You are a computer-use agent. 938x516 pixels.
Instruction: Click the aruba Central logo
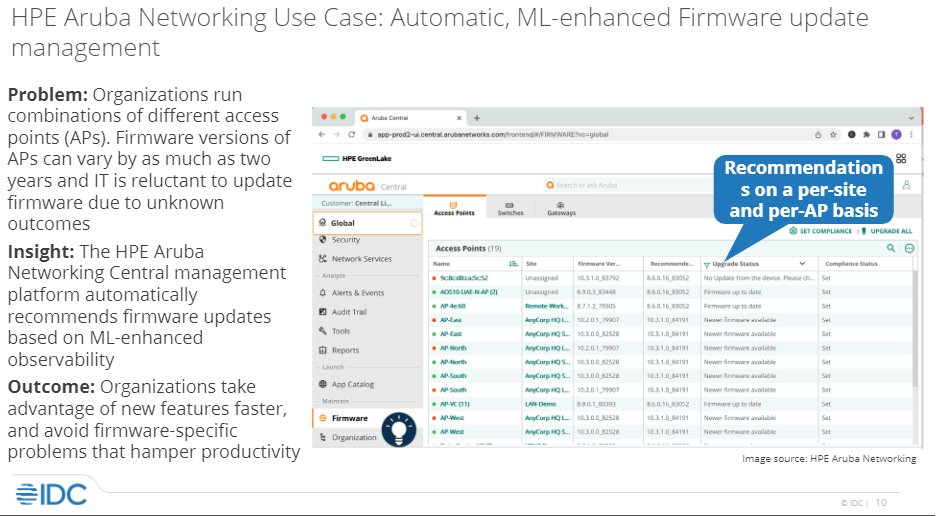[x=367, y=186]
